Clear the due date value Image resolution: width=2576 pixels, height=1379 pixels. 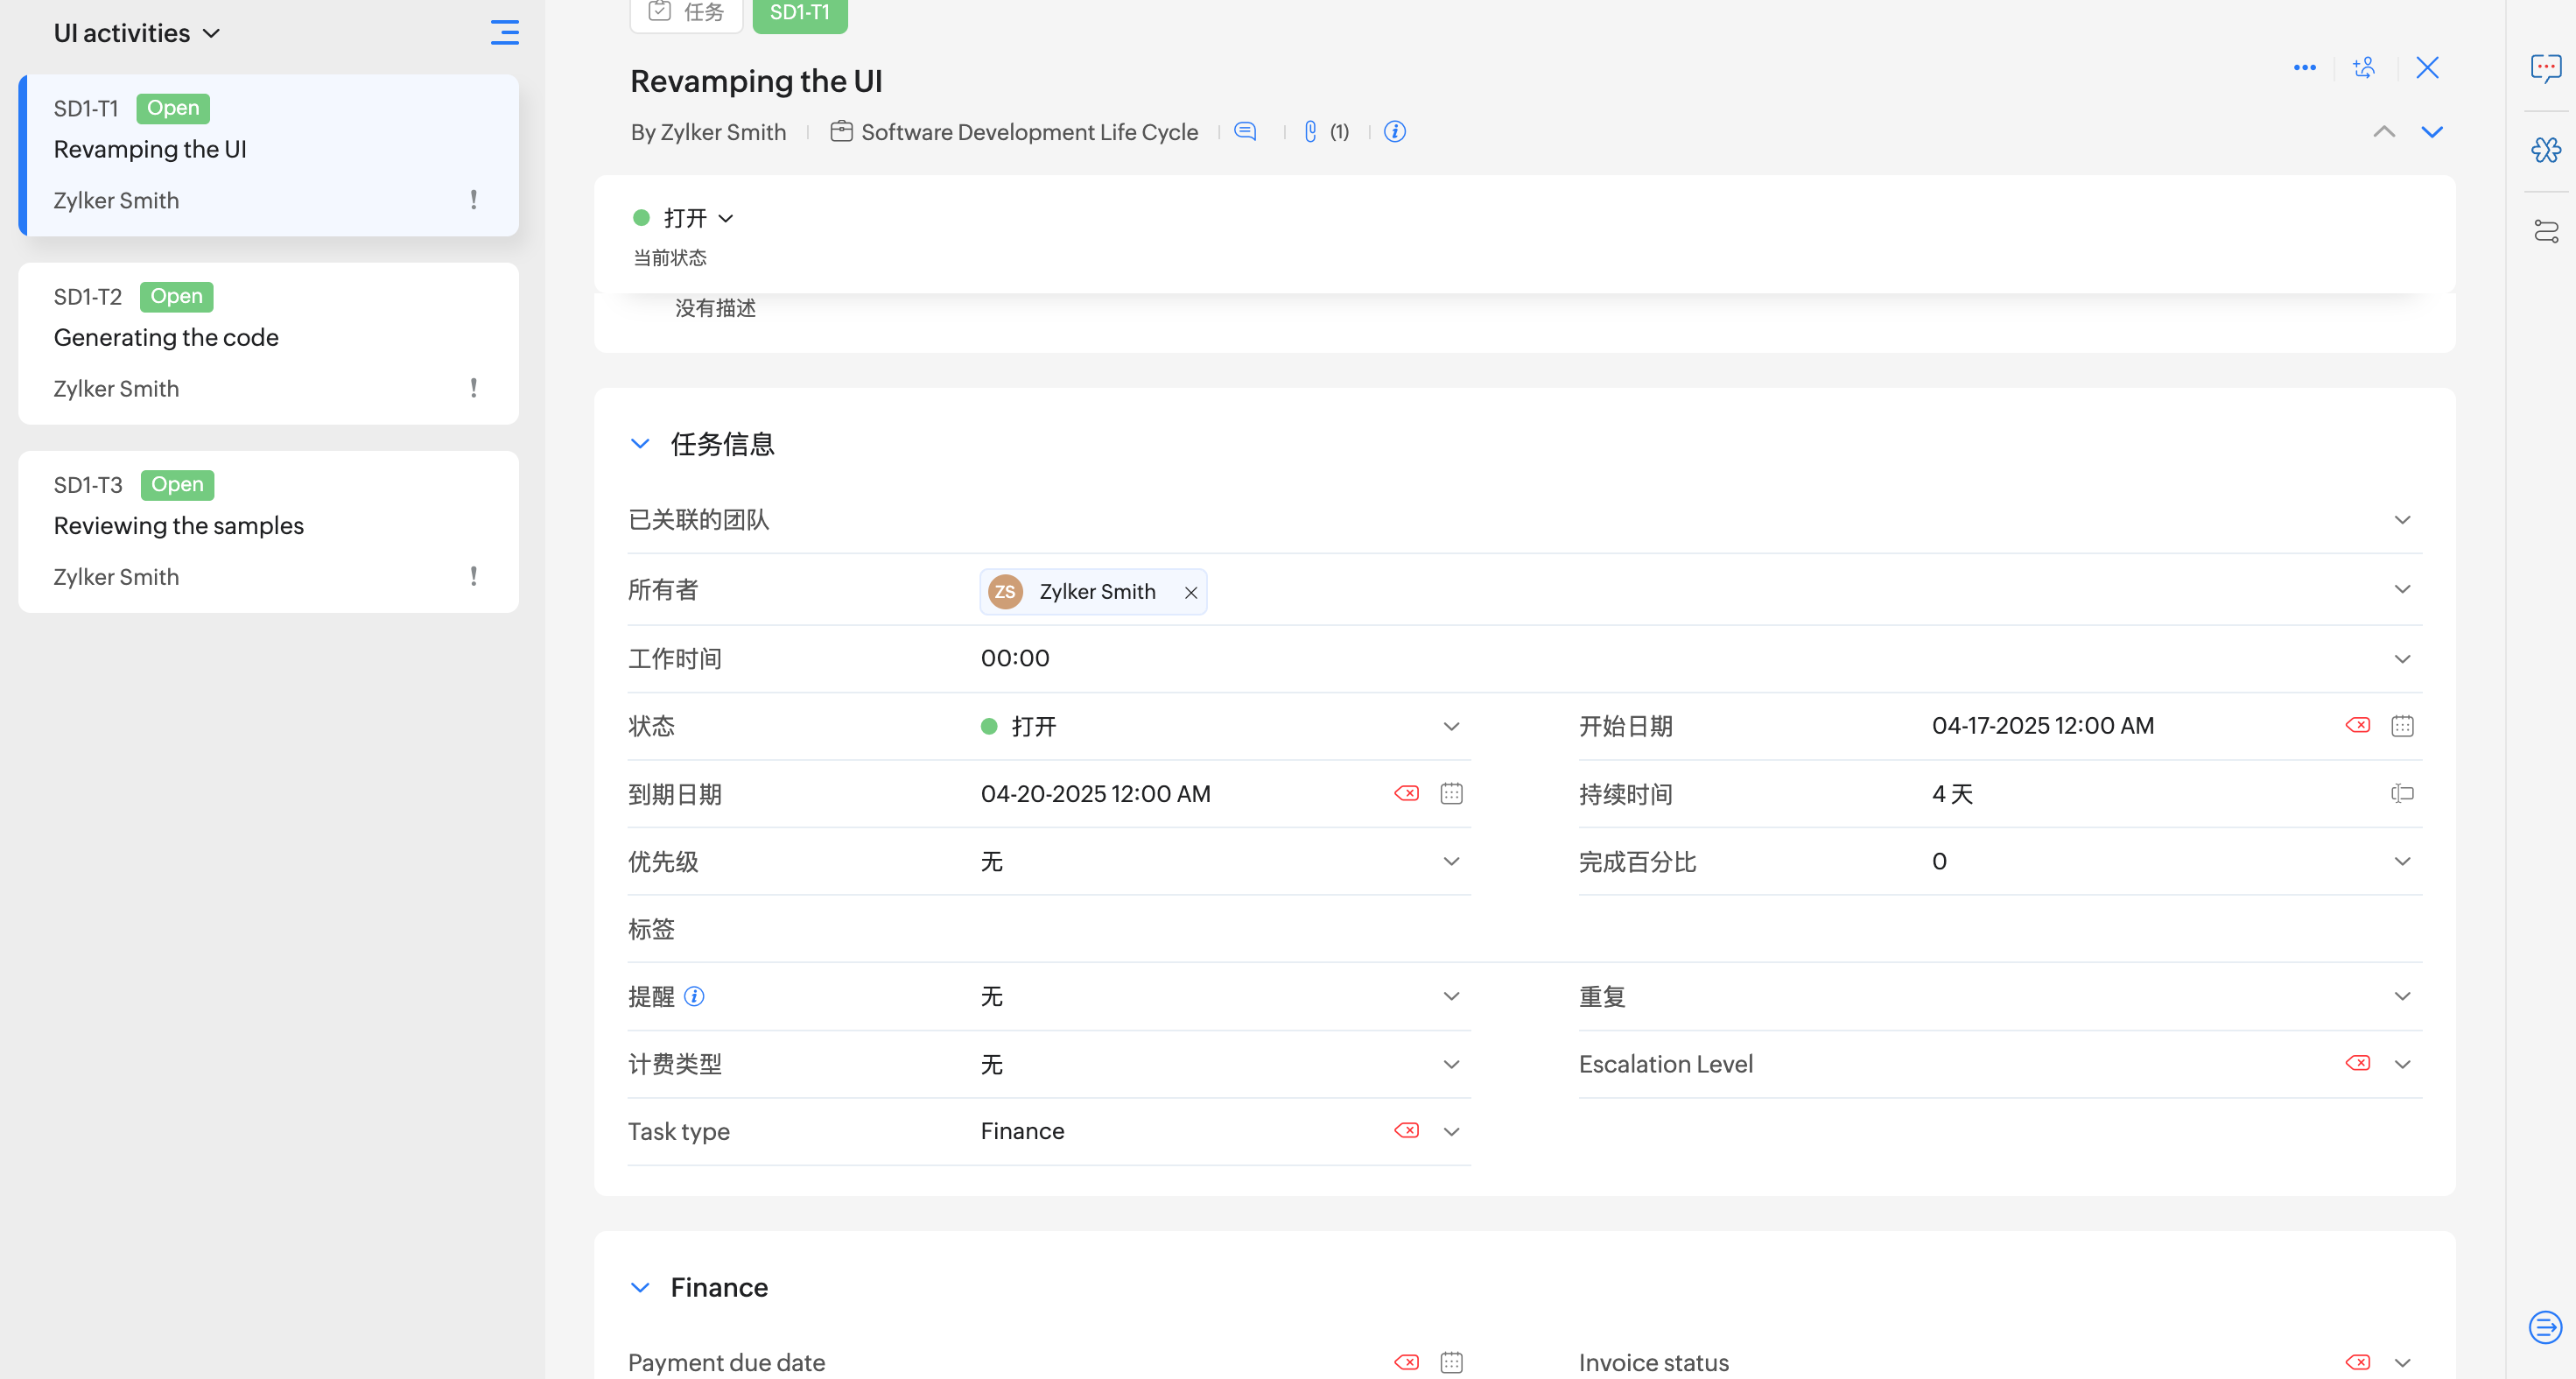(1406, 793)
